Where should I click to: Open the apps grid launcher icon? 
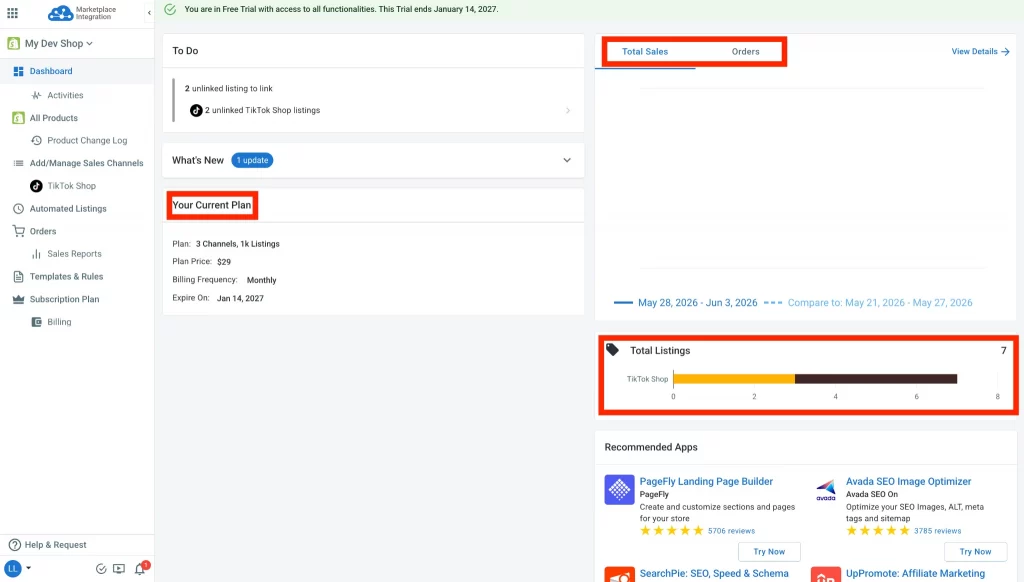click(12, 12)
